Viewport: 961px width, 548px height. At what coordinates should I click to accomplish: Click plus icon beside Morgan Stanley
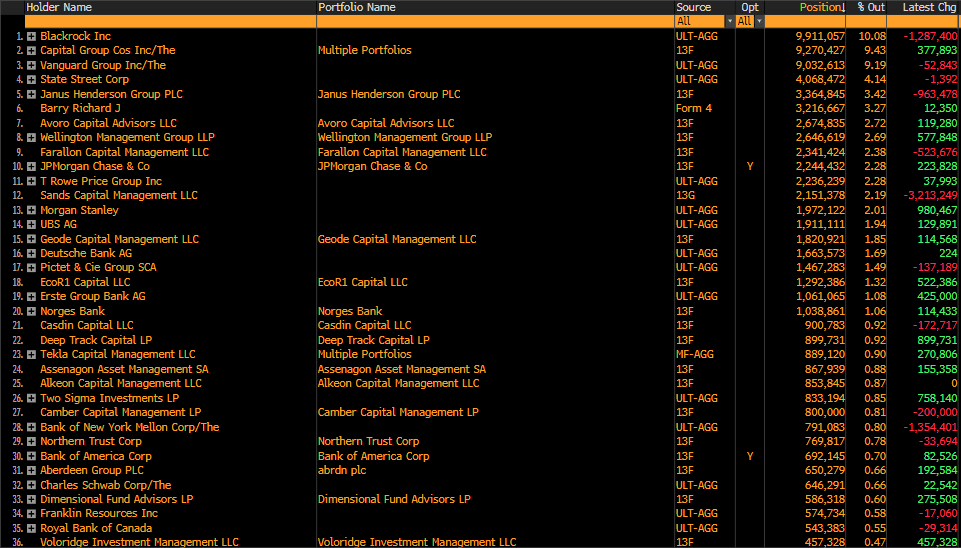point(32,210)
